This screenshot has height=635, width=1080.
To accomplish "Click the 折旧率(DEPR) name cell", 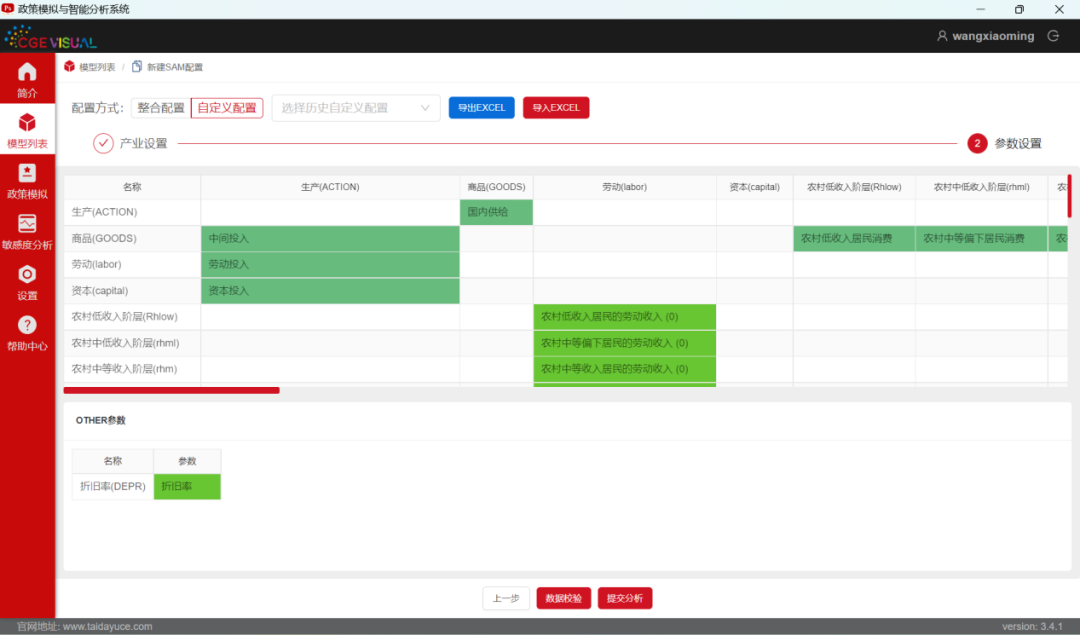I will [x=113, y=486].
